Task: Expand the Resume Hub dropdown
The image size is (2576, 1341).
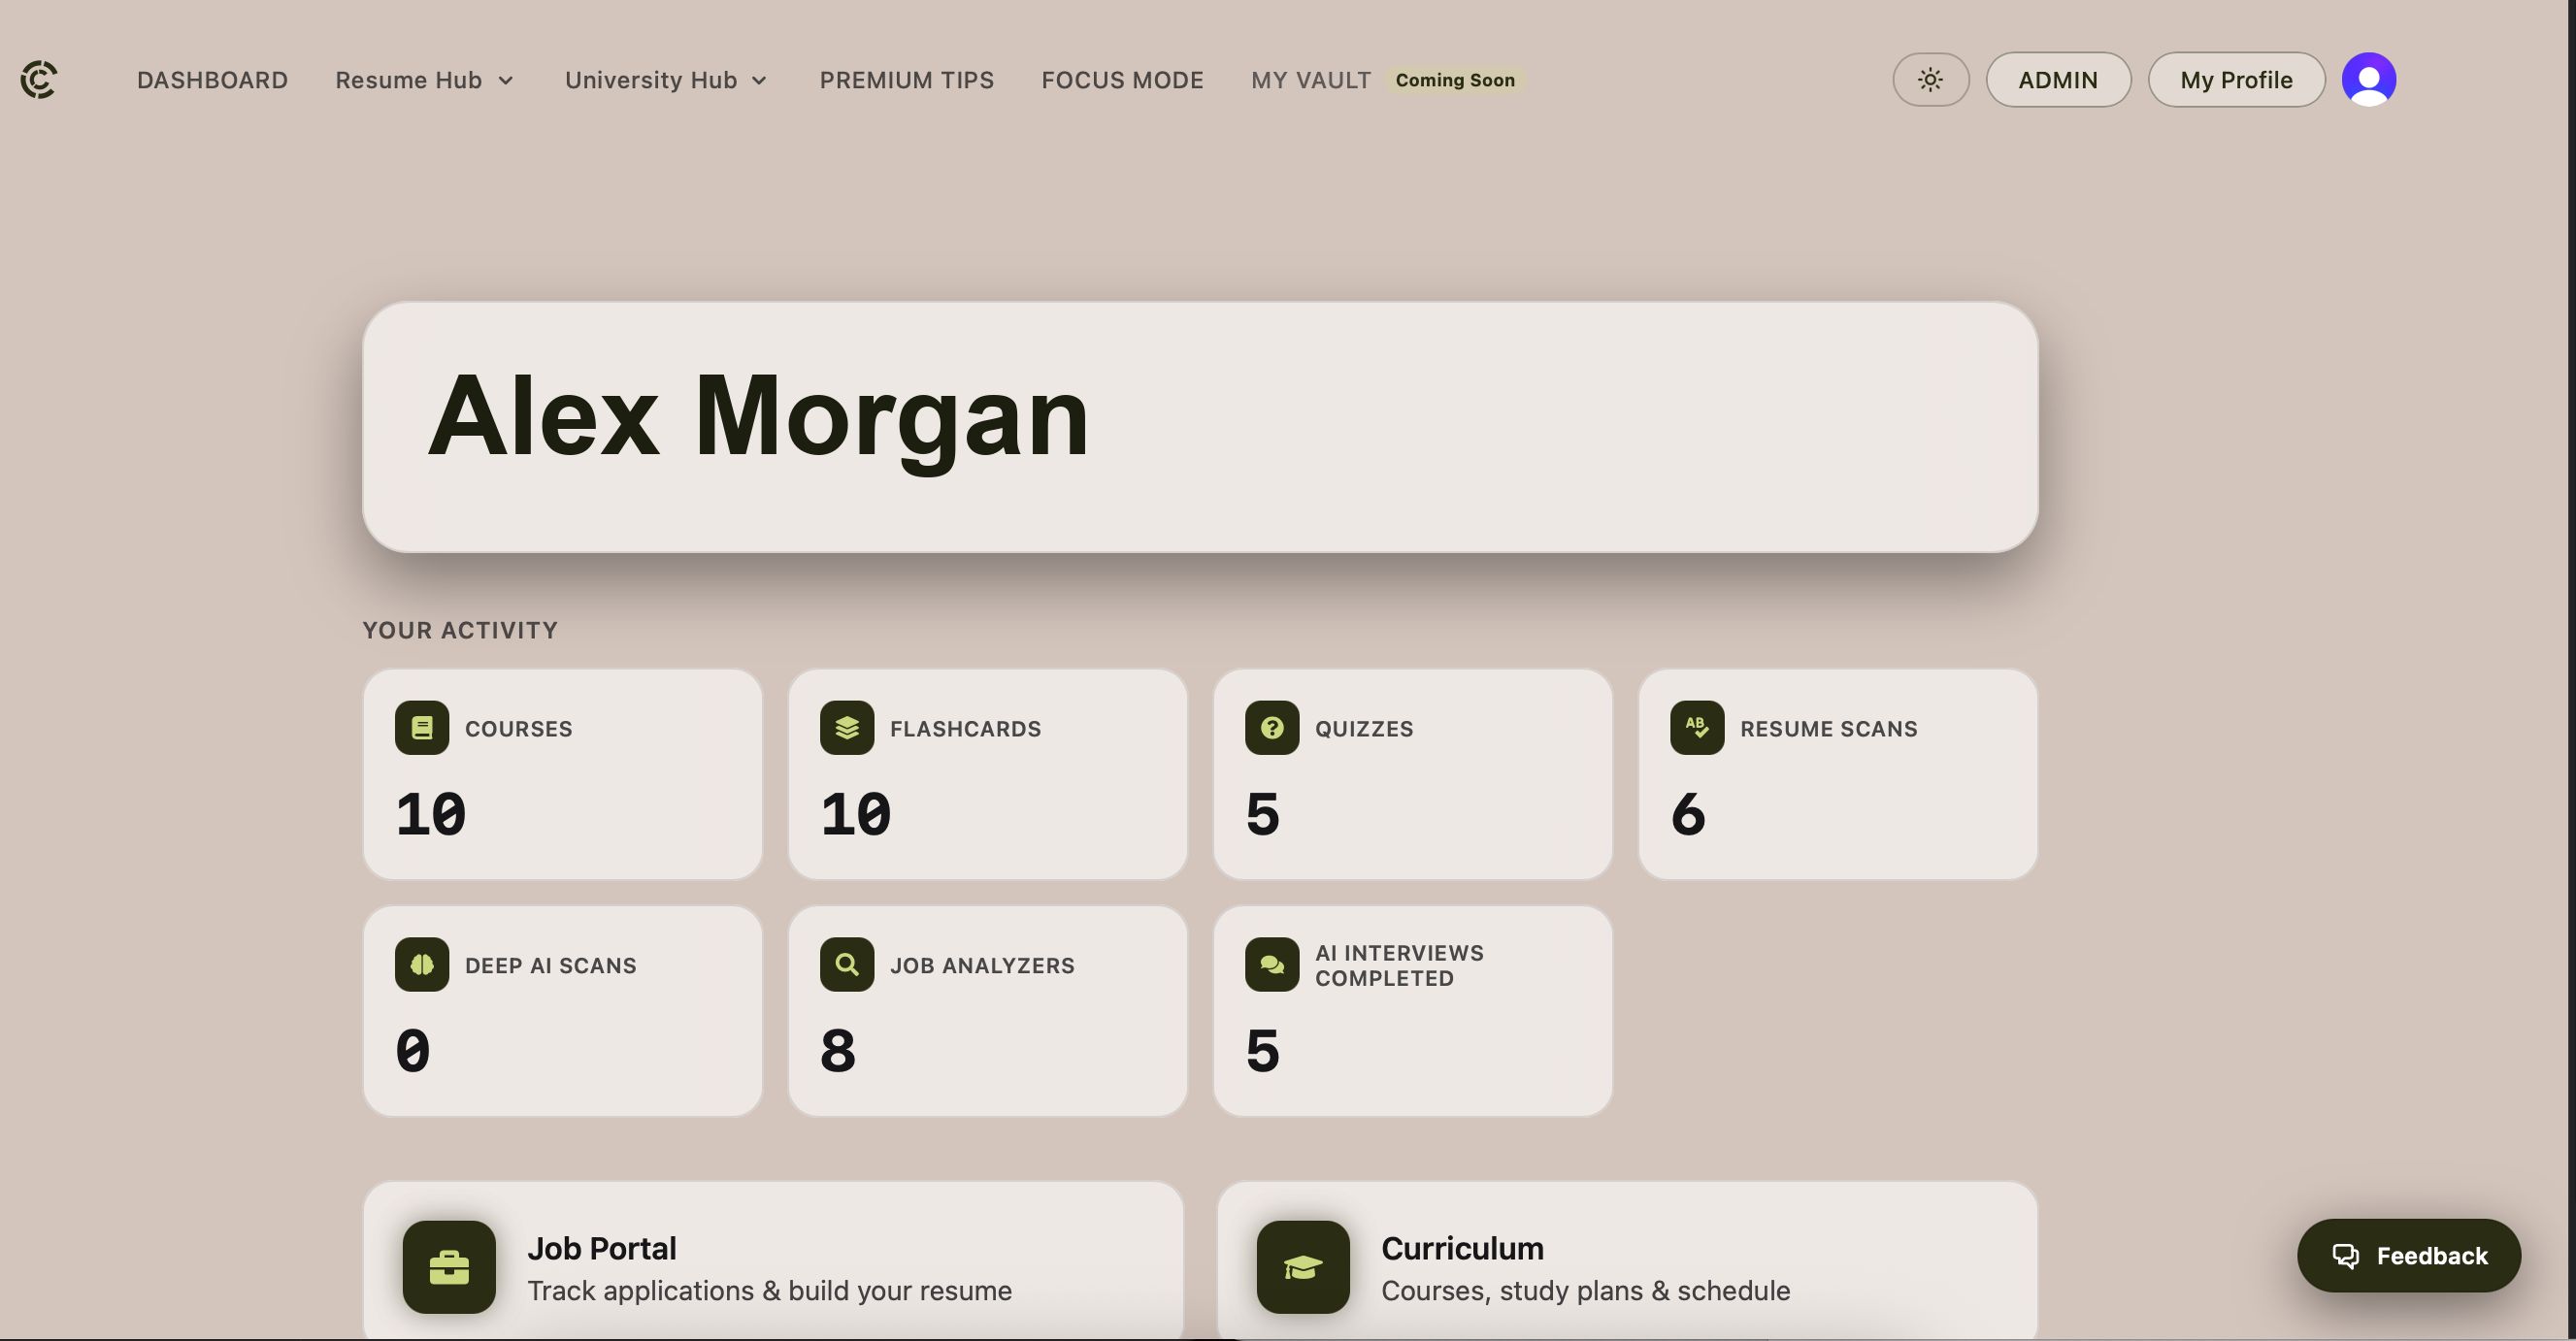Action: click(x=425, y=80)
